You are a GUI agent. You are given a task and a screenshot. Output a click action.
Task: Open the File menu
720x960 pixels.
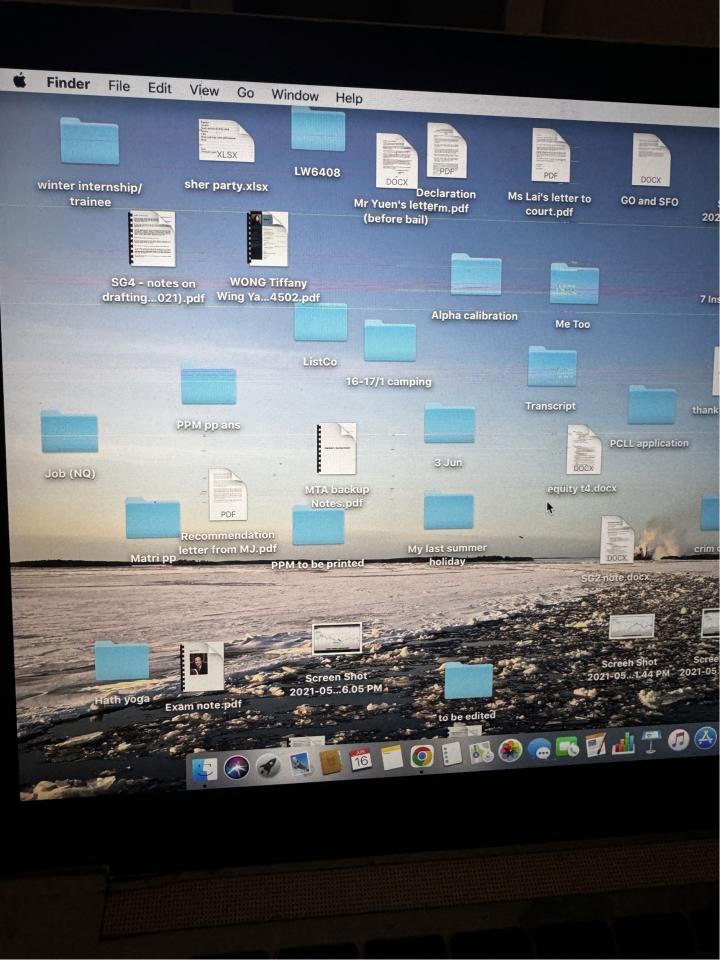[119, 86]
